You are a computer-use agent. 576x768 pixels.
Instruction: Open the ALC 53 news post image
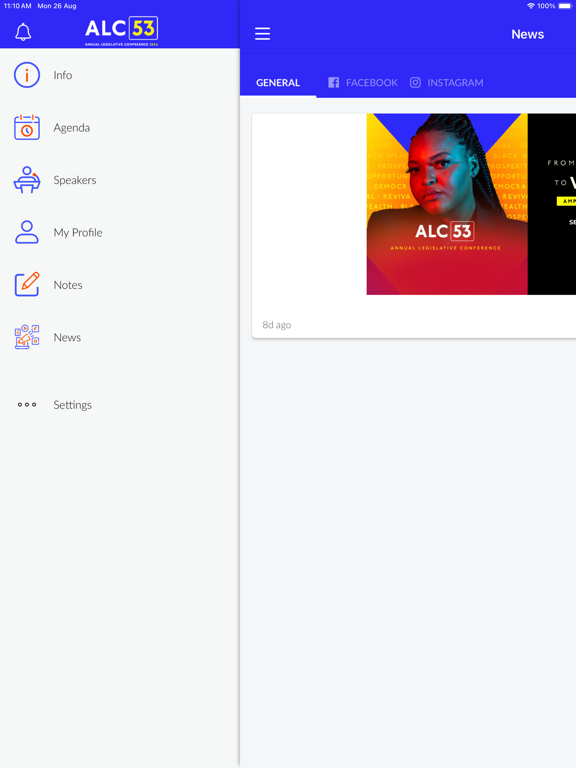(x=471, y=204)
